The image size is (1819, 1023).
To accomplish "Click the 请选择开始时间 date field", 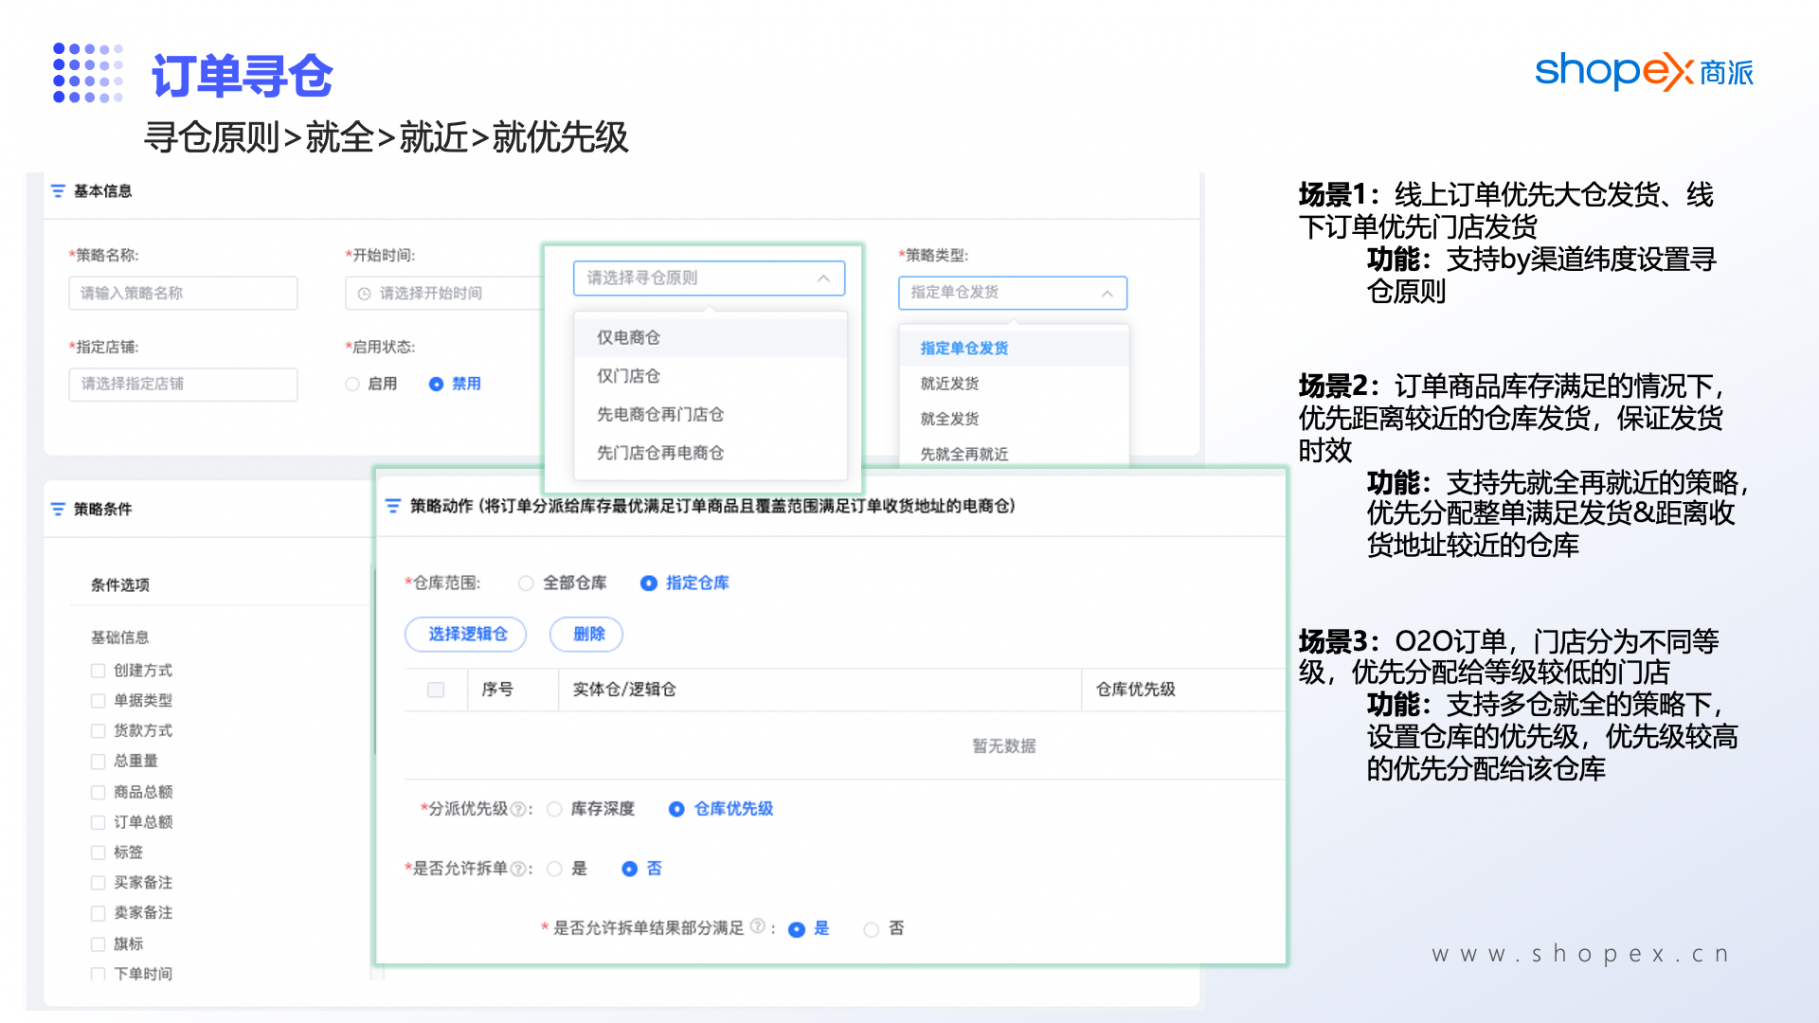I will pyautogui.click(x=445, y=293).
